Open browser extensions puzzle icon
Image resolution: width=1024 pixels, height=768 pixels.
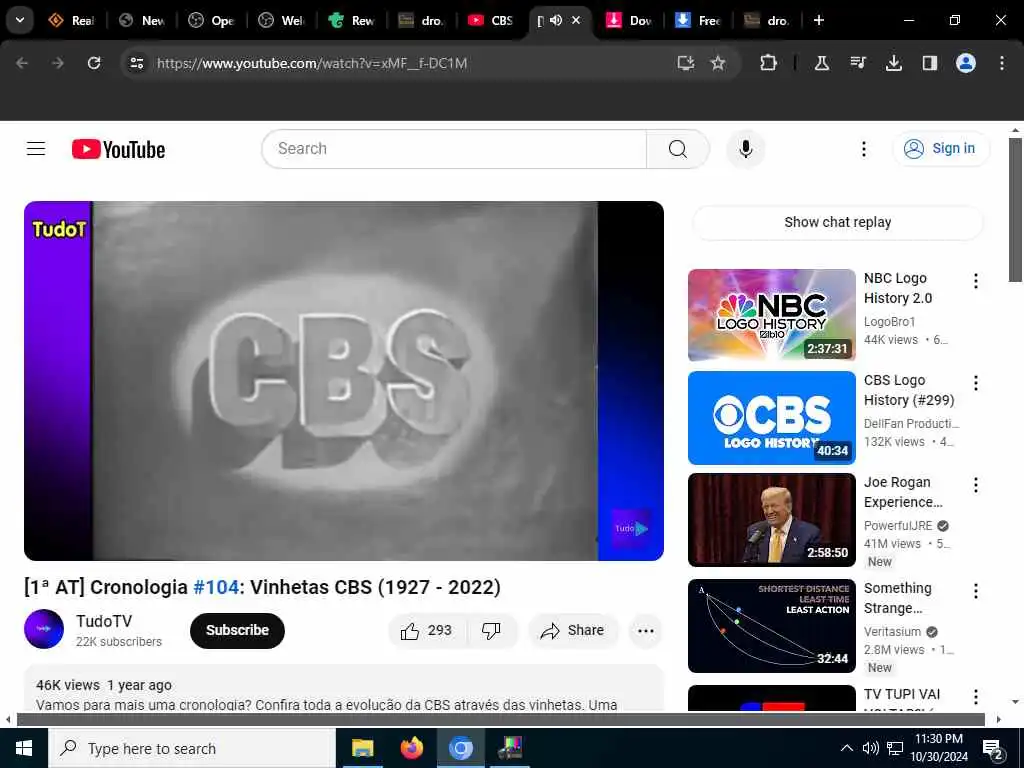point(768,63)
